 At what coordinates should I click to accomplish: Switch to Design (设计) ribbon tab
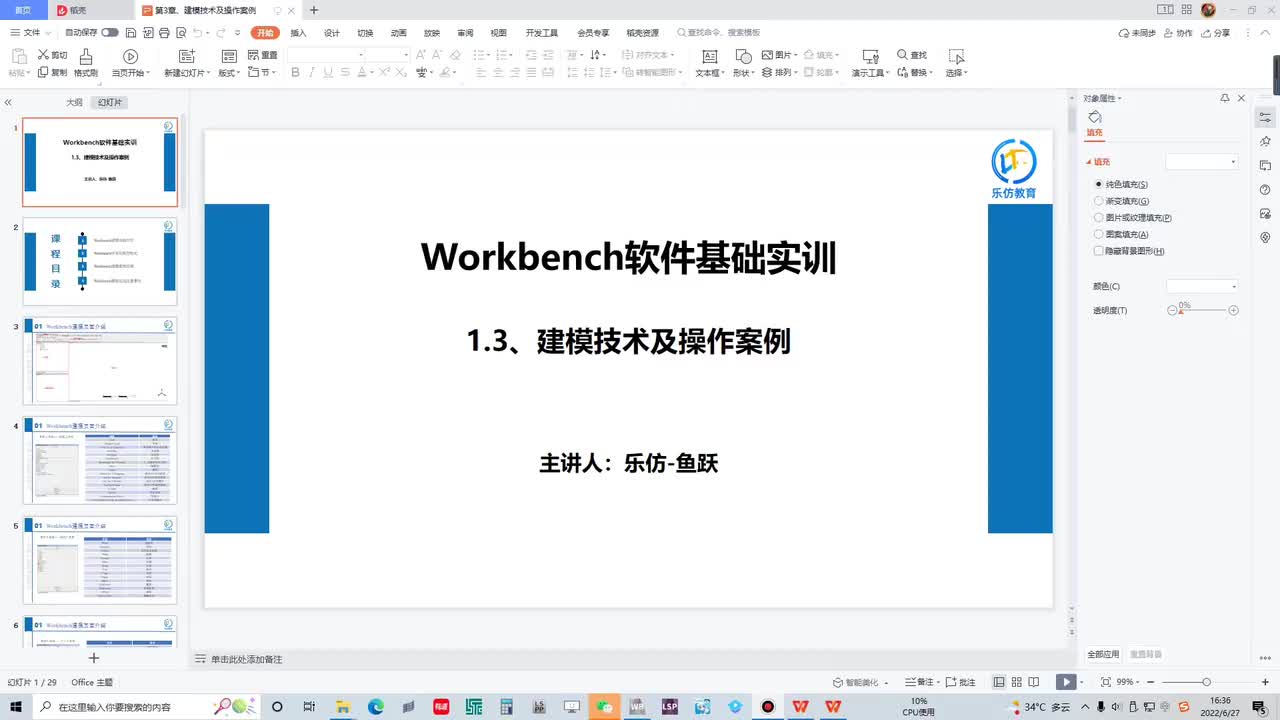pyautogui.click(x=332, y=33)
